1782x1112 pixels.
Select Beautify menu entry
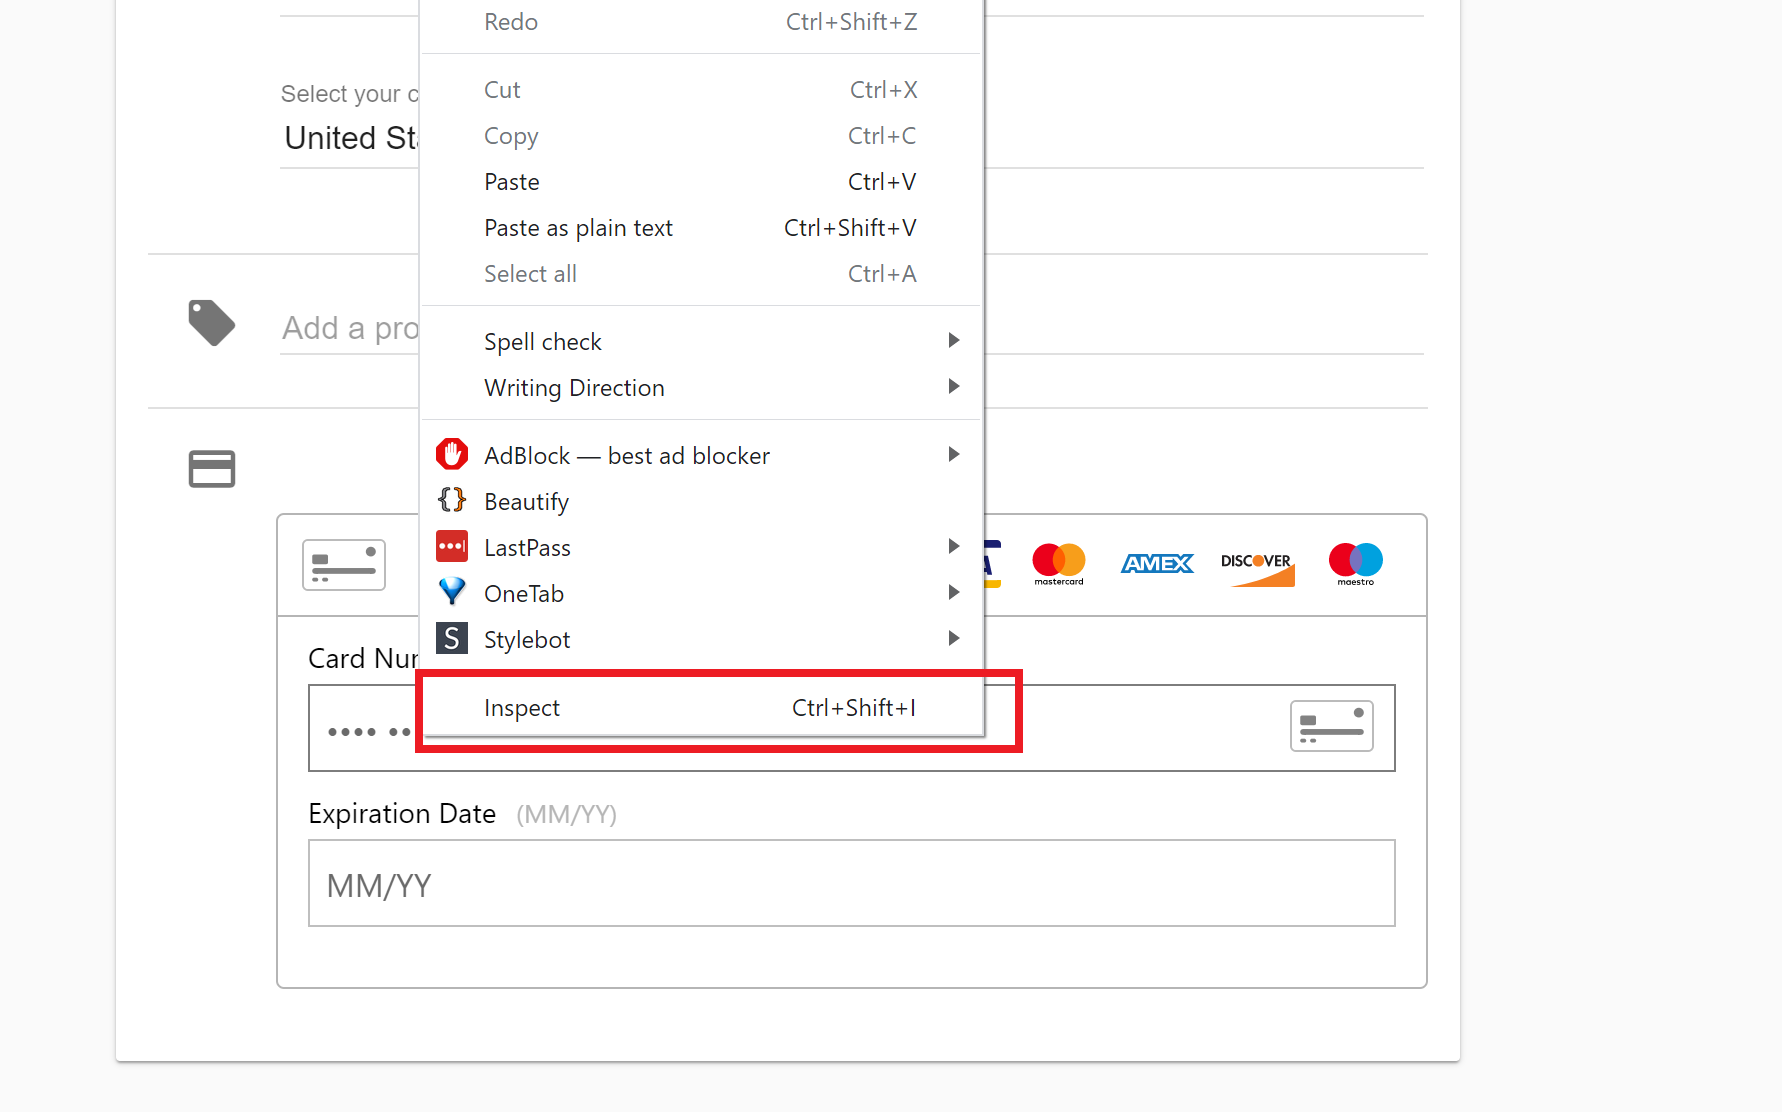[x=702, y=501]
